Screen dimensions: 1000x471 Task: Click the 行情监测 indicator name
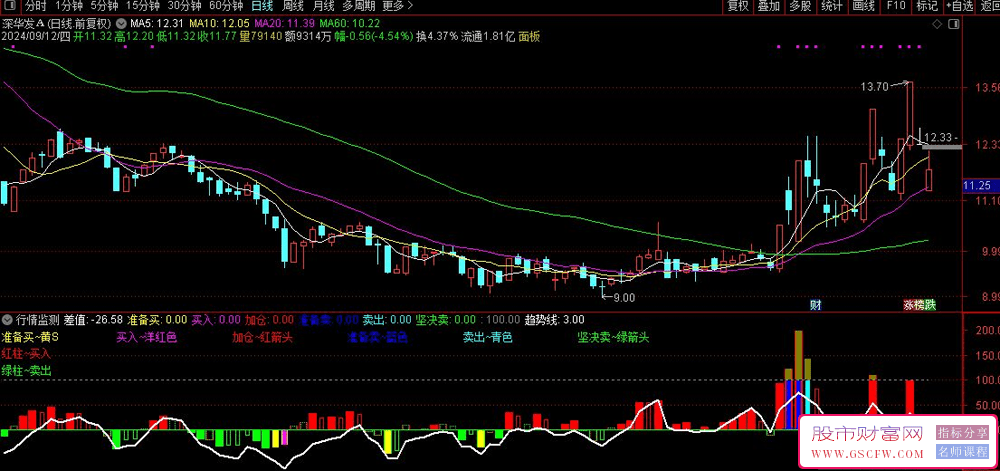pyautogui.click(x=38, y=319)
